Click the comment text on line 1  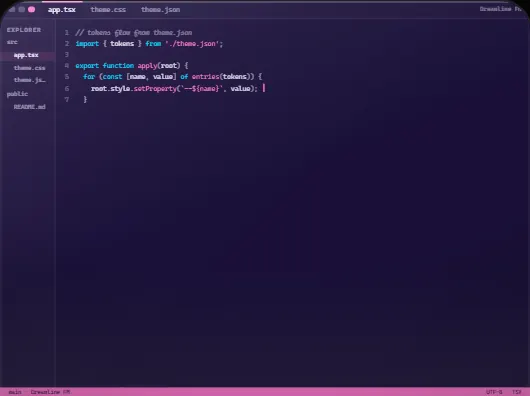tap(134, 33)
